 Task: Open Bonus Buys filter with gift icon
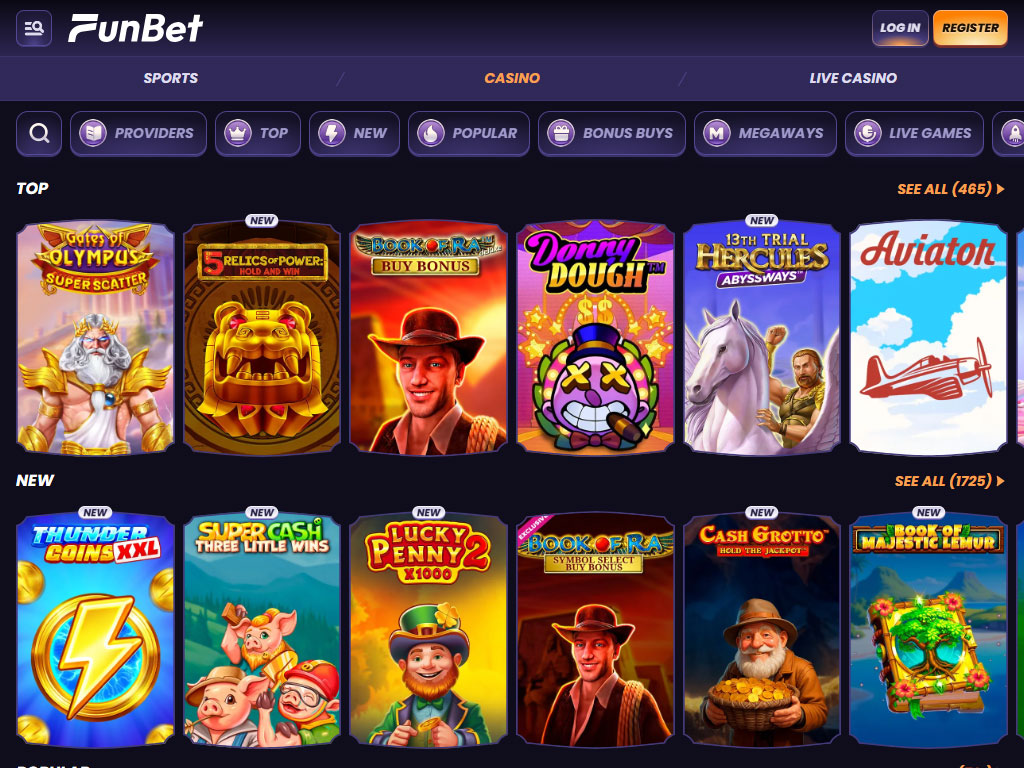pos(612,133)
